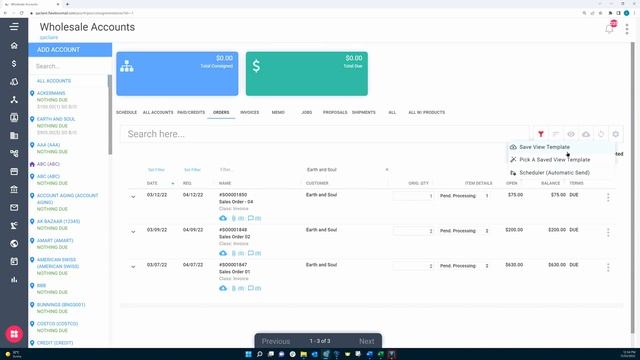Sort by the DATE column header

click(152, 183)
